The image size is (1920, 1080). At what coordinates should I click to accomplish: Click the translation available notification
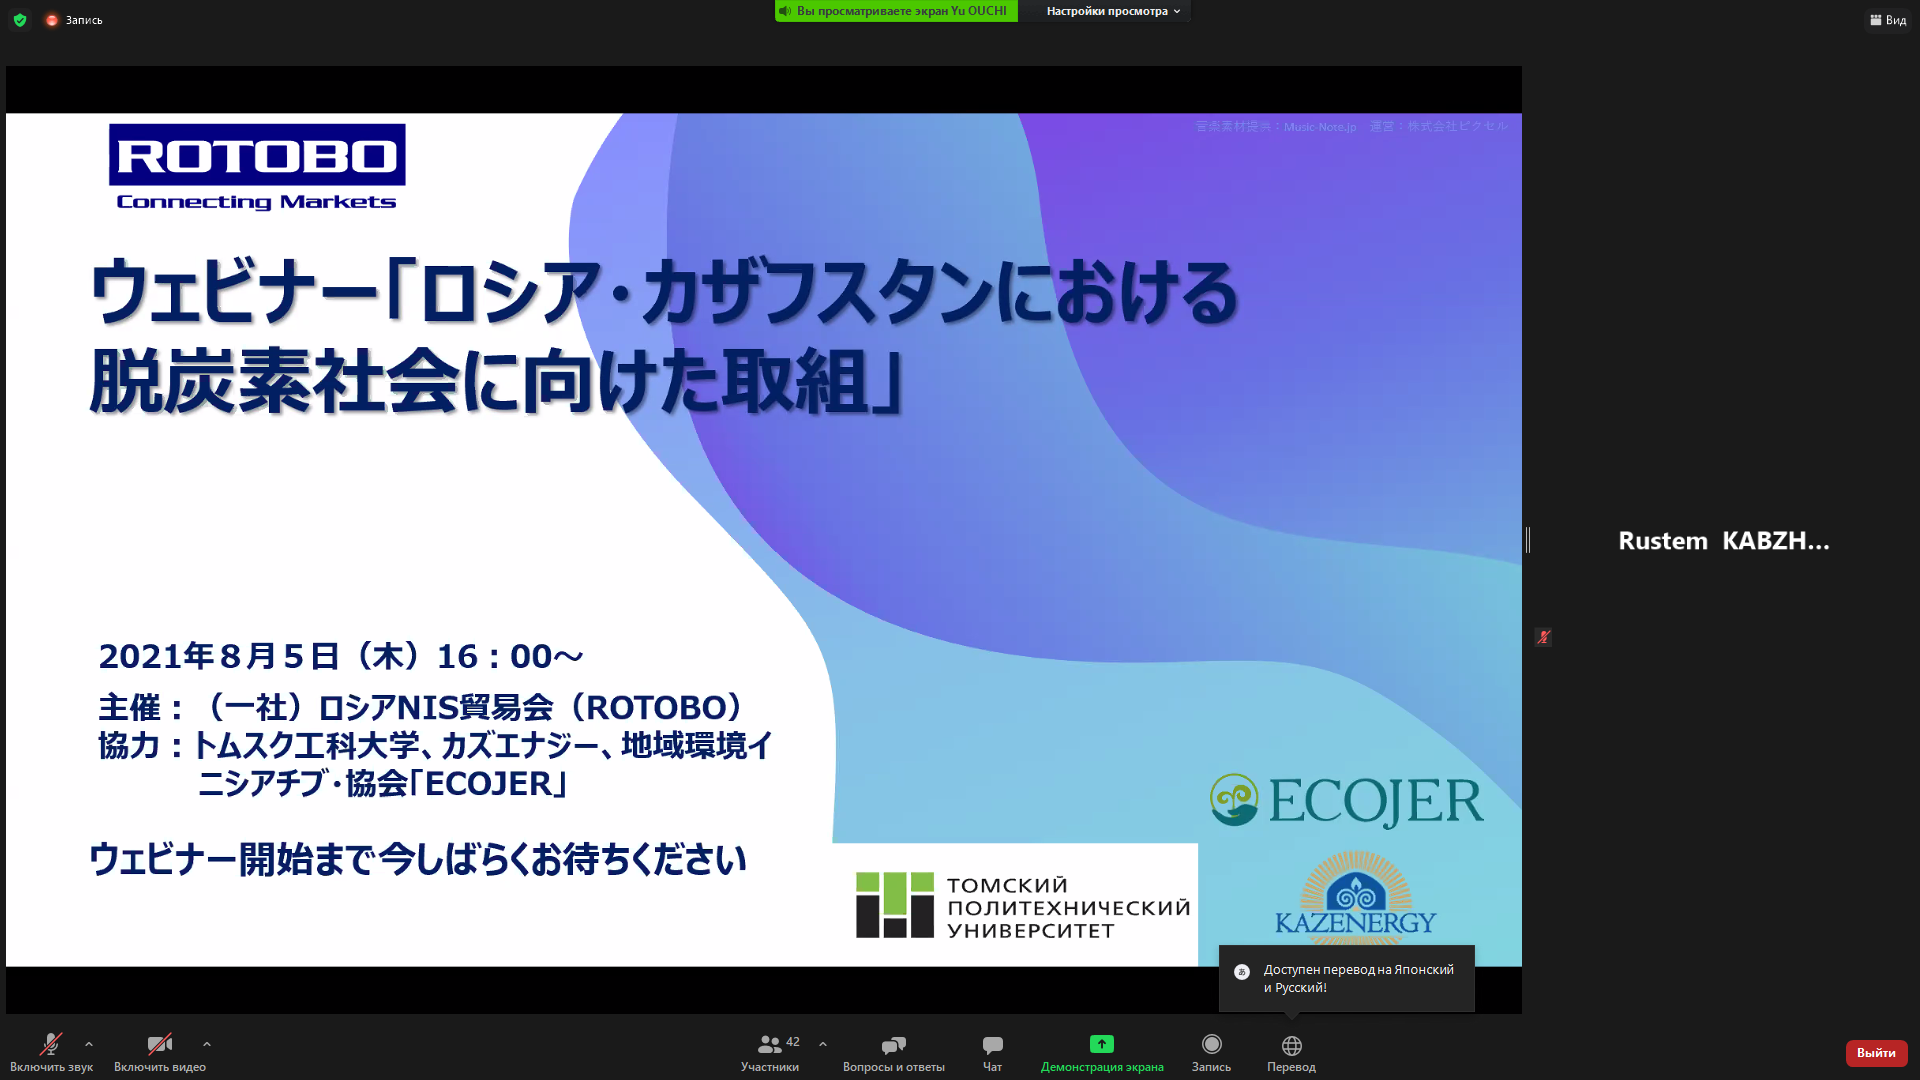pyautogui.click(x=1346, y=978)
